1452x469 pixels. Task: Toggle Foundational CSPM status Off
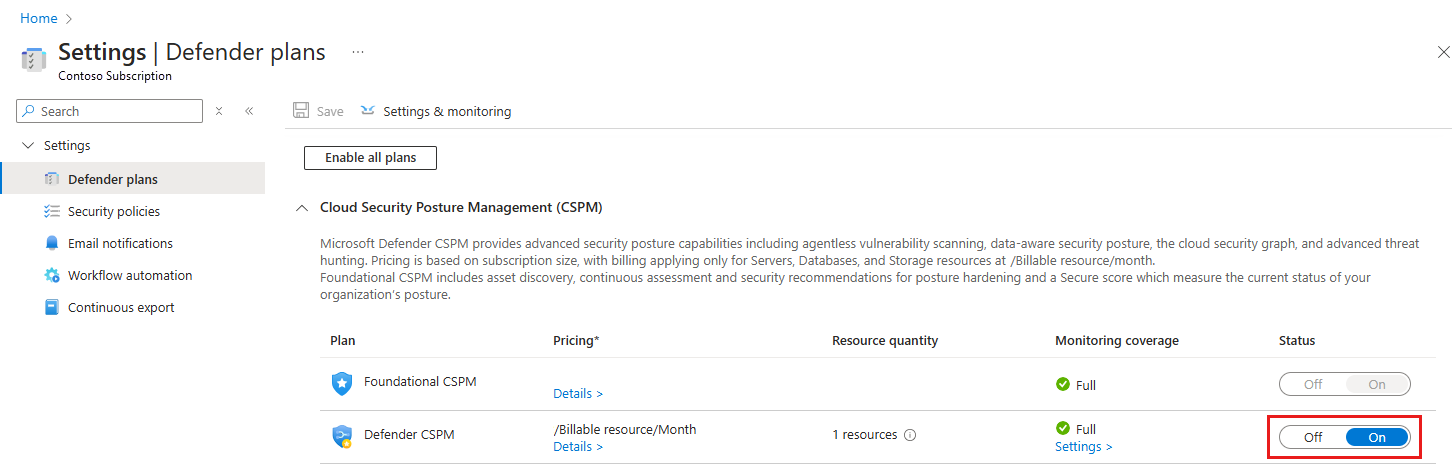click(1313, 384)
